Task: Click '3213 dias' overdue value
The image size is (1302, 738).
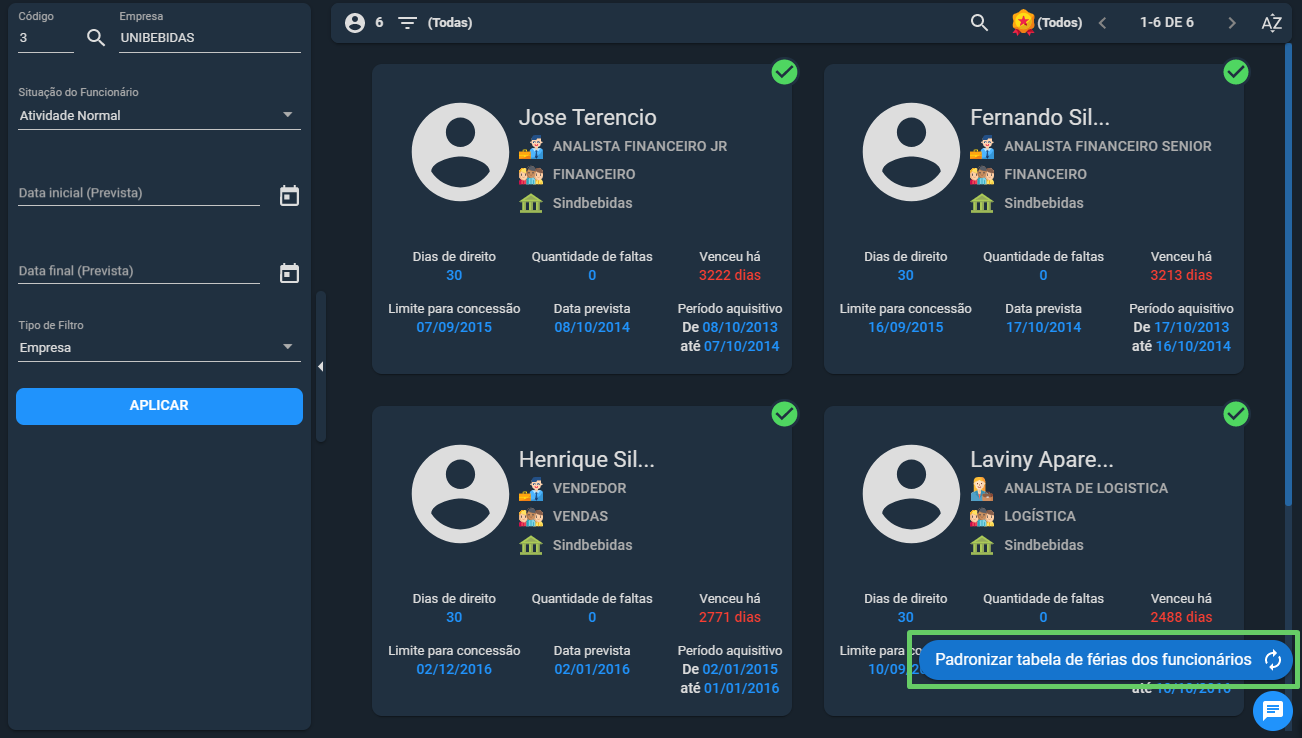Action: 1181,275
